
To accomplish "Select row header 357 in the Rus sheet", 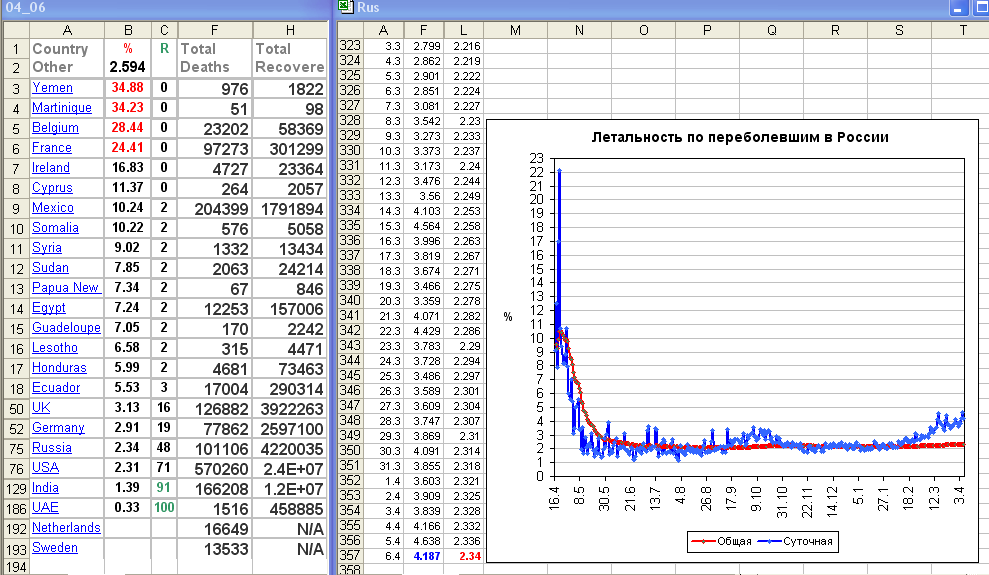I will click(350, 556).
